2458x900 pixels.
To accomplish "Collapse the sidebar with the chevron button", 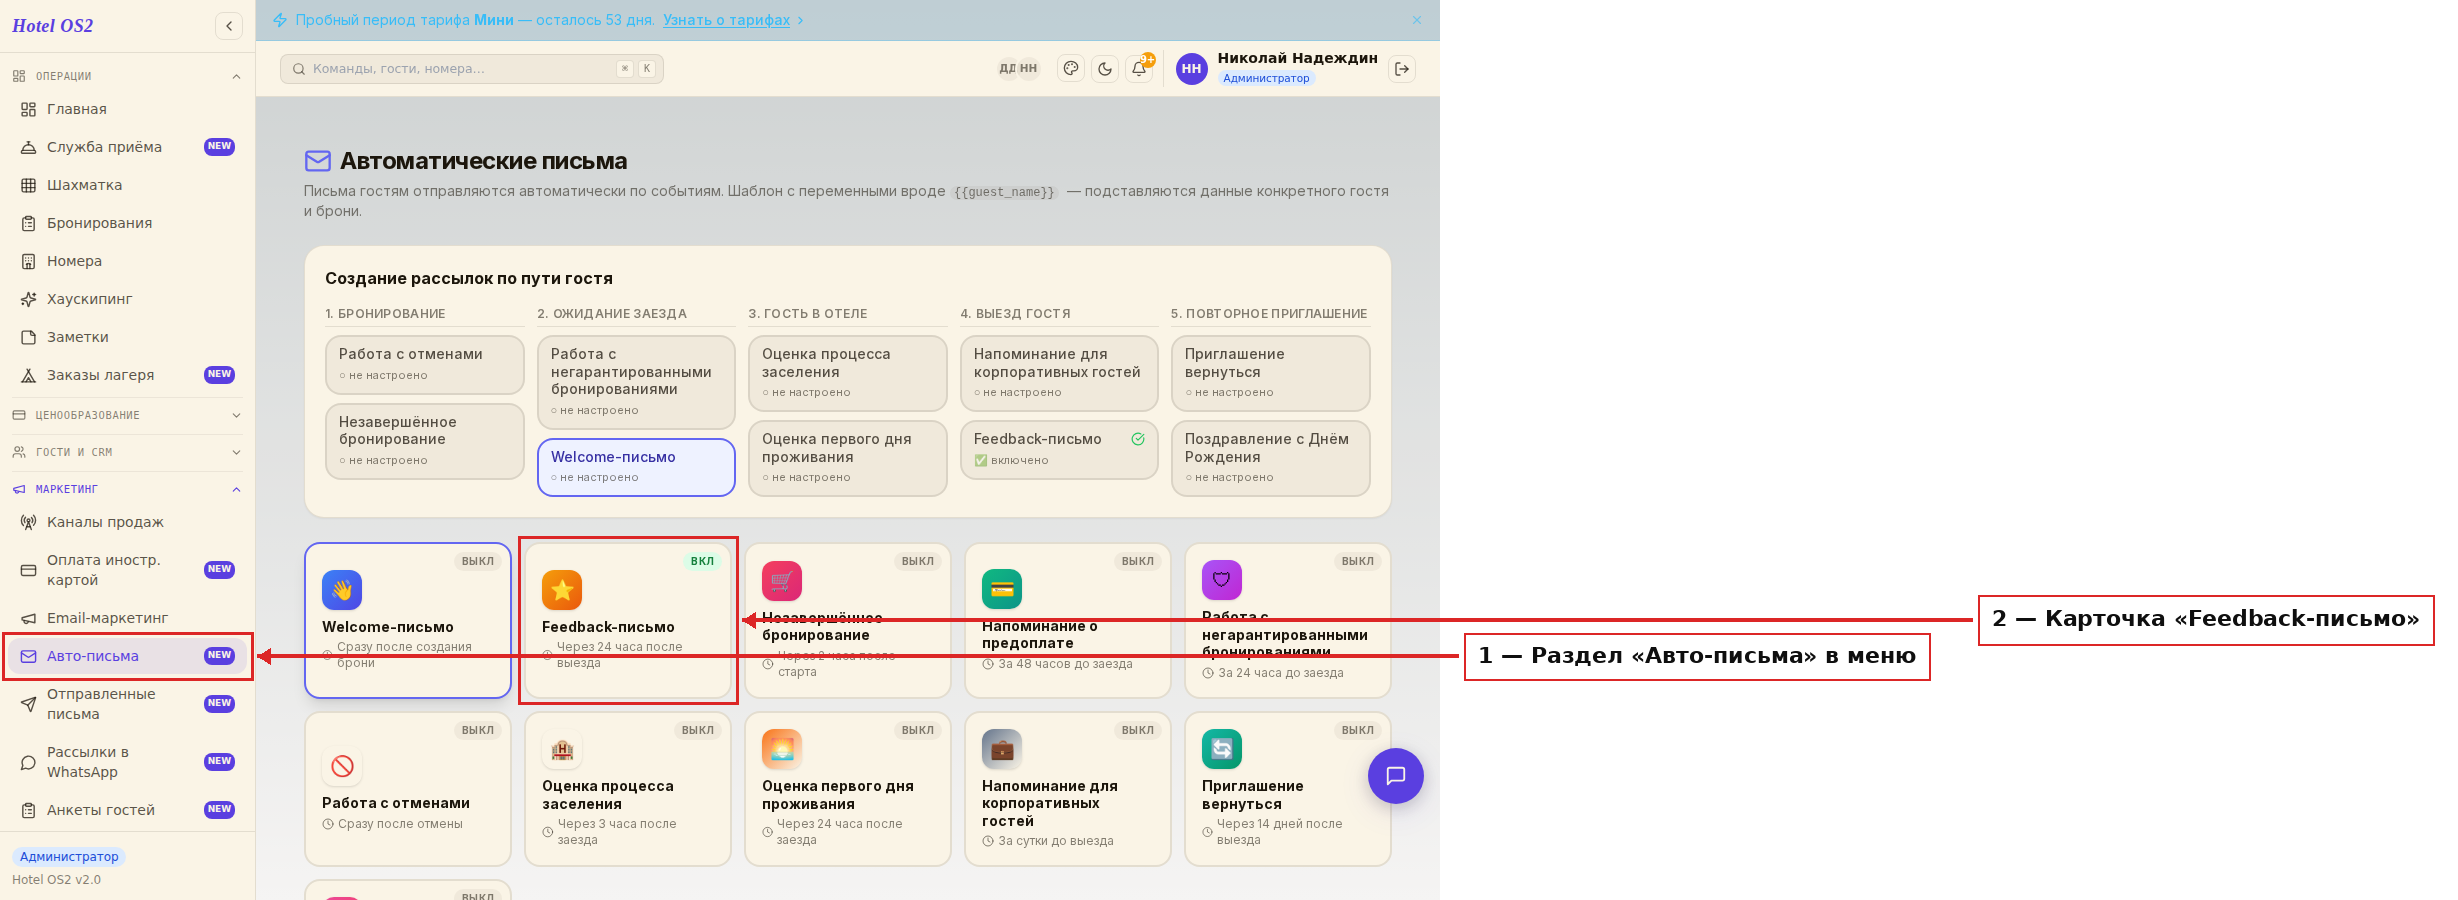I will [x=229, y=26].
